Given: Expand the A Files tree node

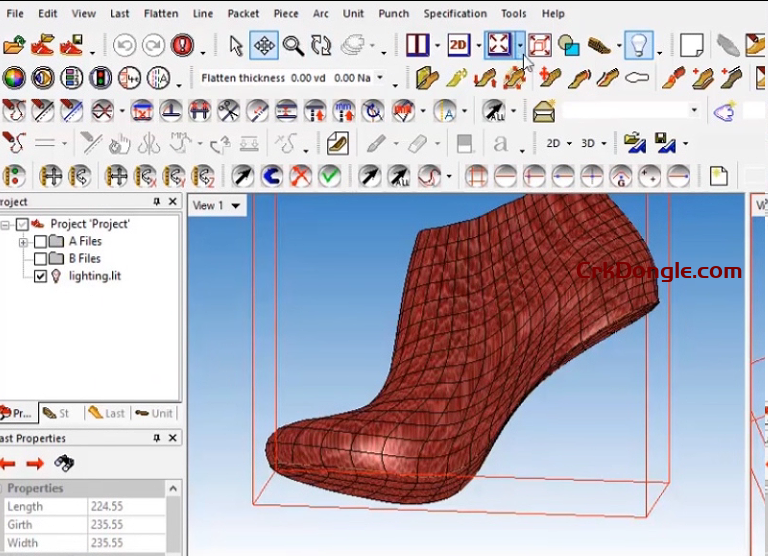Looking at the screenshot, I should [x=22, y=242].
